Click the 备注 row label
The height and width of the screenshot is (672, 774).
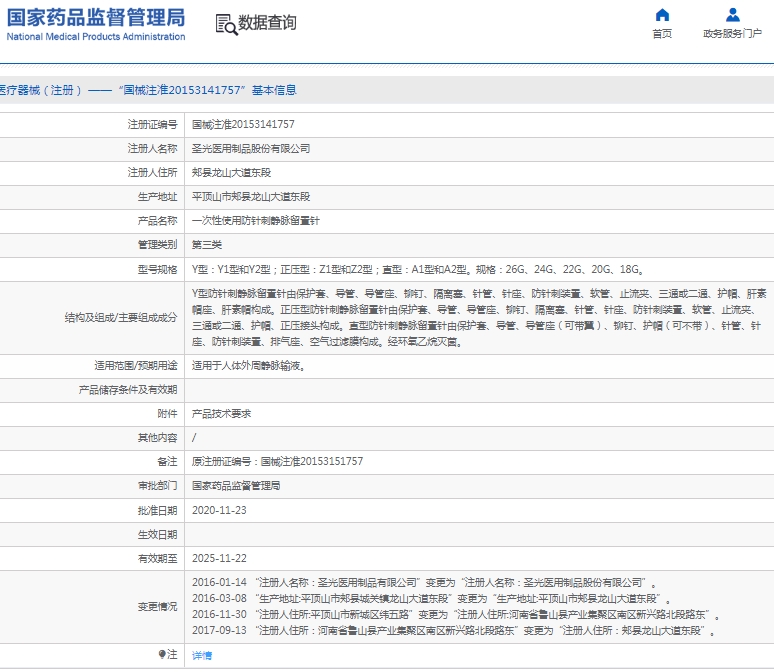[167, 462]
